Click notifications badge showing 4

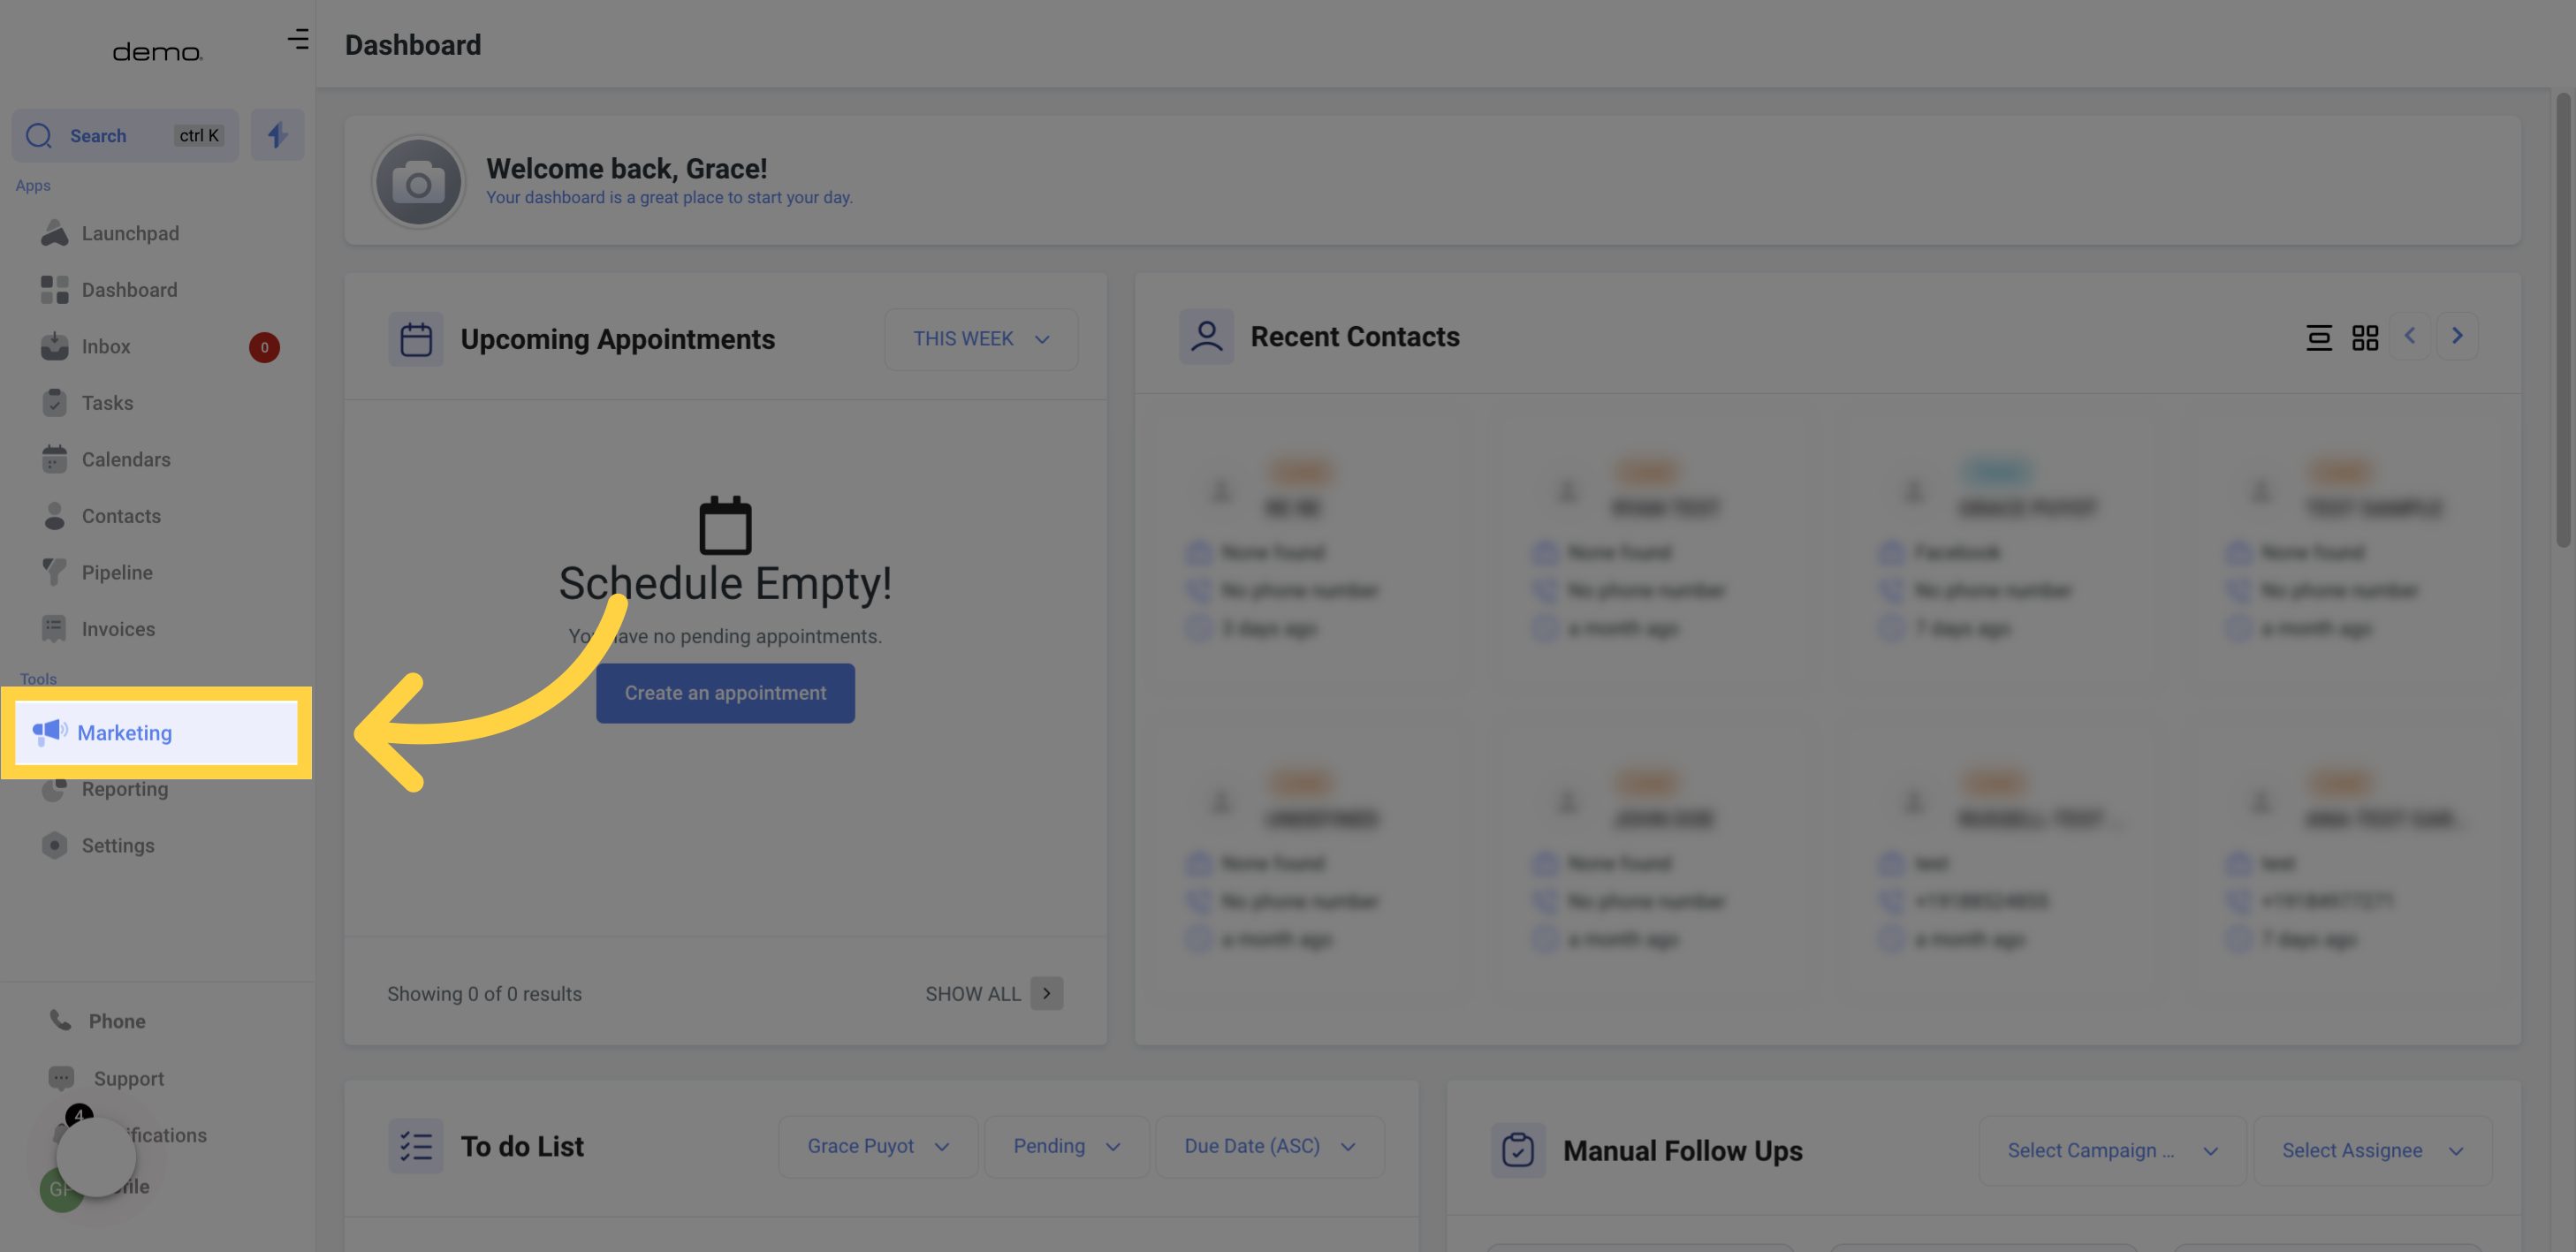[79, 1115]
